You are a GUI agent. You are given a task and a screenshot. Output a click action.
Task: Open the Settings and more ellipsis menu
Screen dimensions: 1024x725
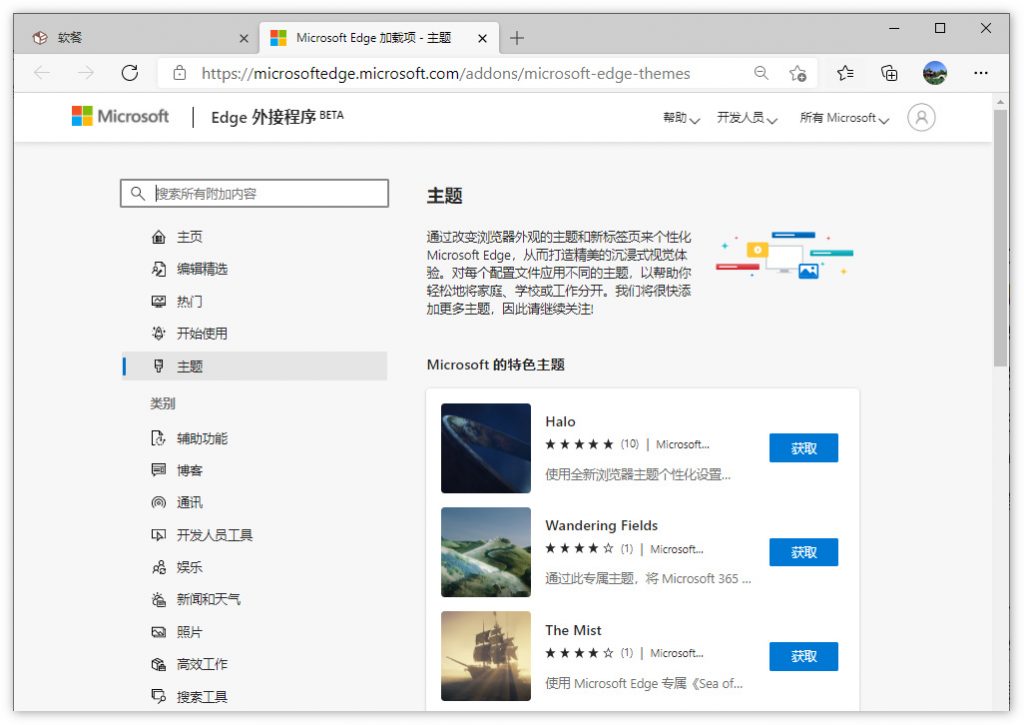point(980,73)
